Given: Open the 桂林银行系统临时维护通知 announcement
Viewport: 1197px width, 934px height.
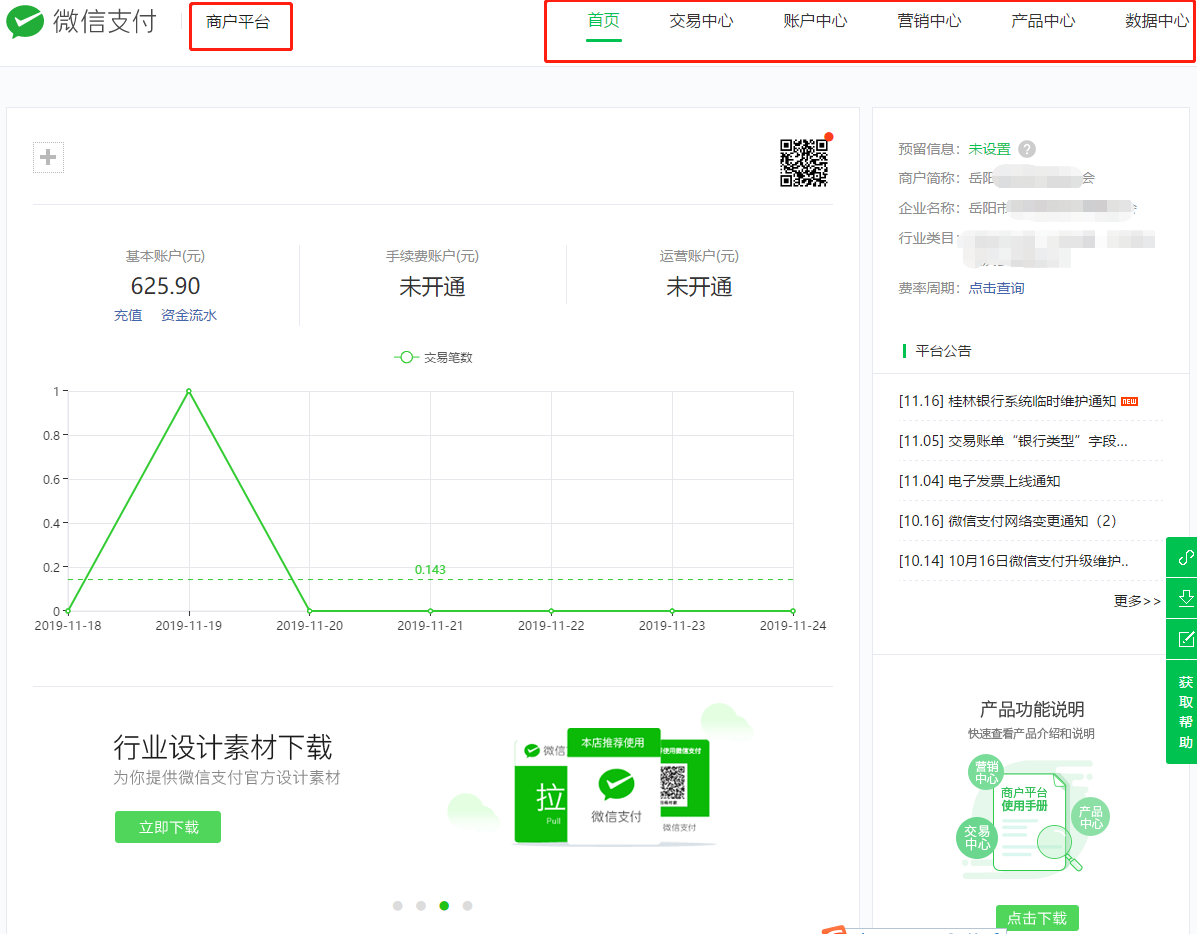Looking at the screenshot, I should pyautogui.click(x=1007, y=401).
